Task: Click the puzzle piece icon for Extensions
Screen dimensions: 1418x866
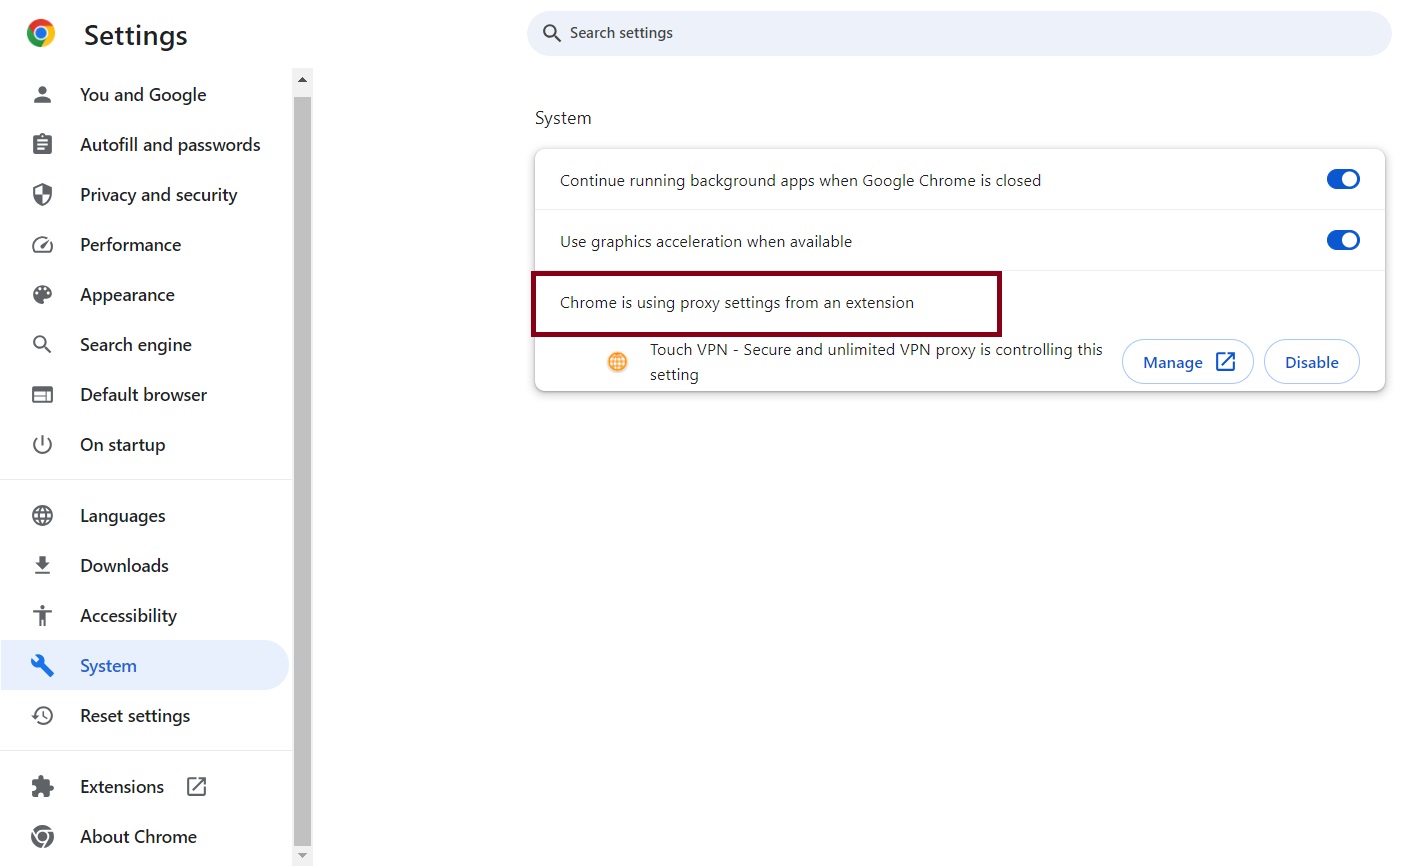Action: 42,787
